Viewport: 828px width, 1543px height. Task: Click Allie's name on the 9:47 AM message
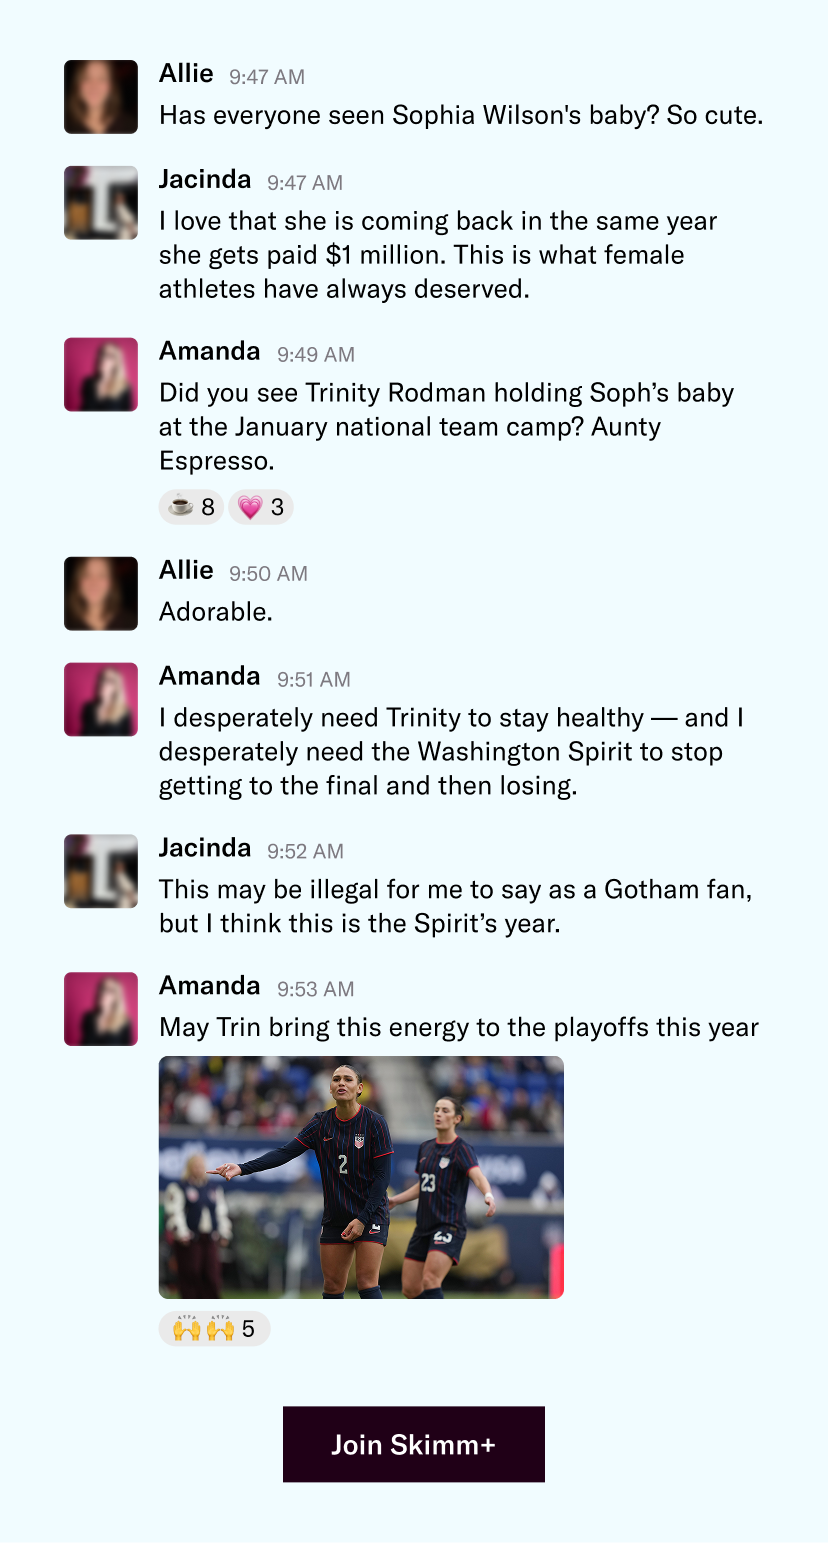coord(186,74)
